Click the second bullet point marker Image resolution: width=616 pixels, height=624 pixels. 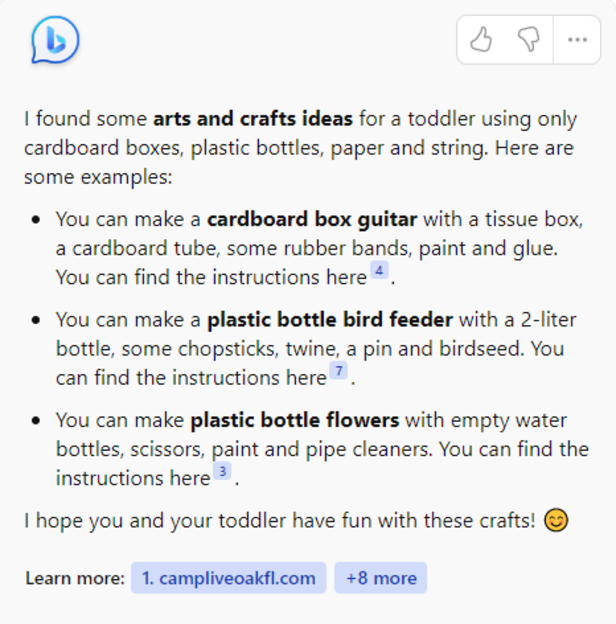coord(37,321)
